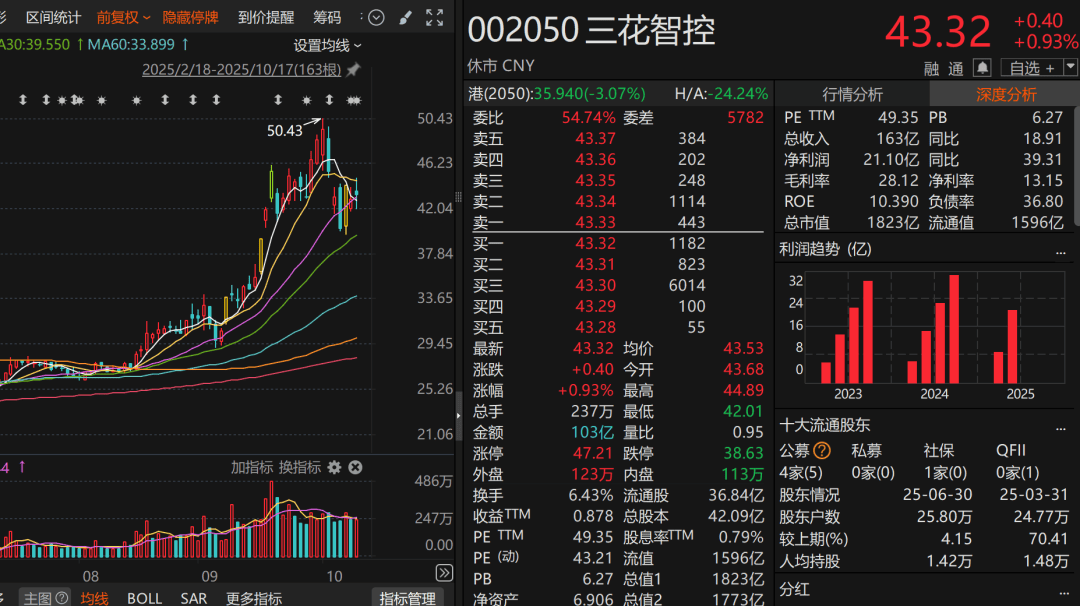Open the 自选+ dropdown arrow

(x=1071, y=65)
